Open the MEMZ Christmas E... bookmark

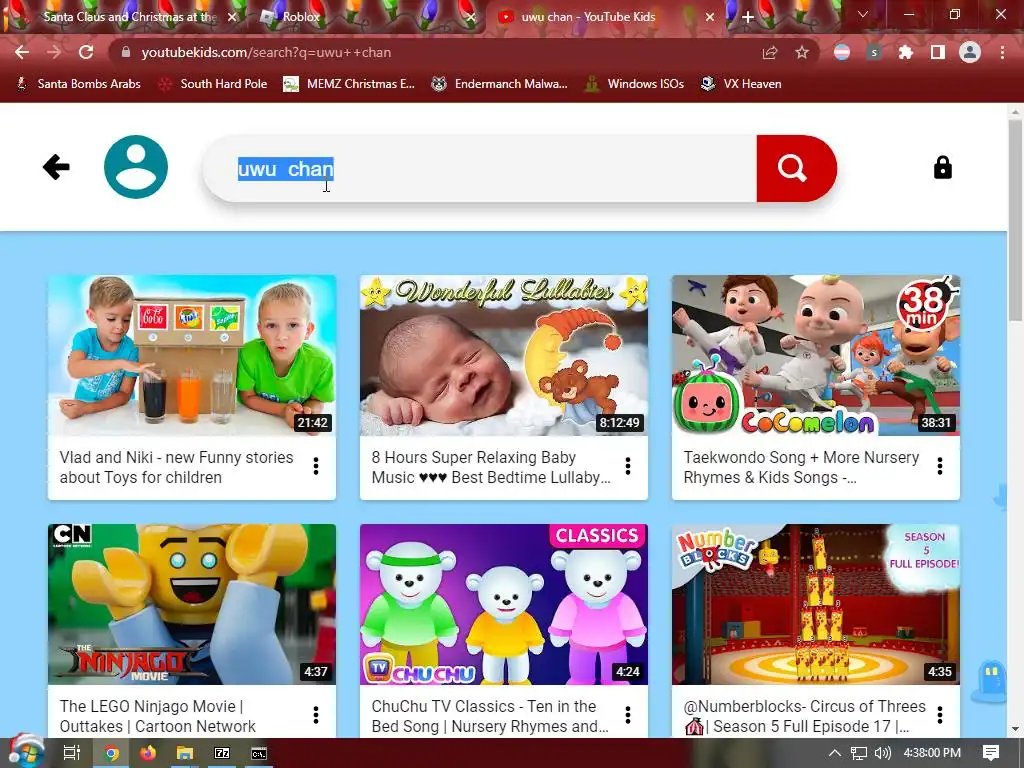click(x=349, y=84)
